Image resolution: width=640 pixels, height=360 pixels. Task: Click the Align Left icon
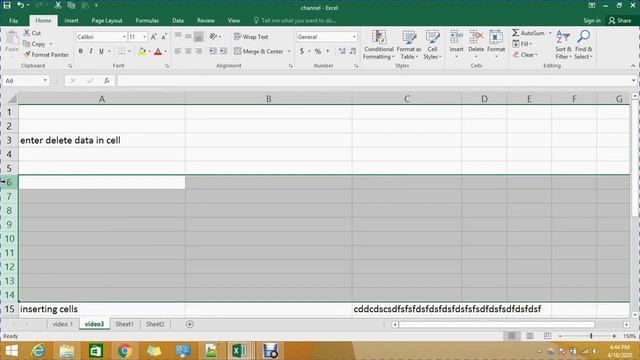[x=178, y=51]
